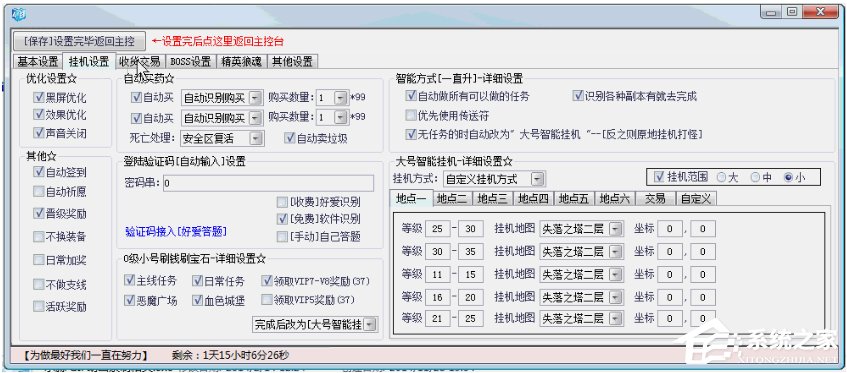The height and width of the screenshot is (373, 847).
Task: Open 挂机地图 dropdown for level 25-30
Action: click(x=581, y=229)
